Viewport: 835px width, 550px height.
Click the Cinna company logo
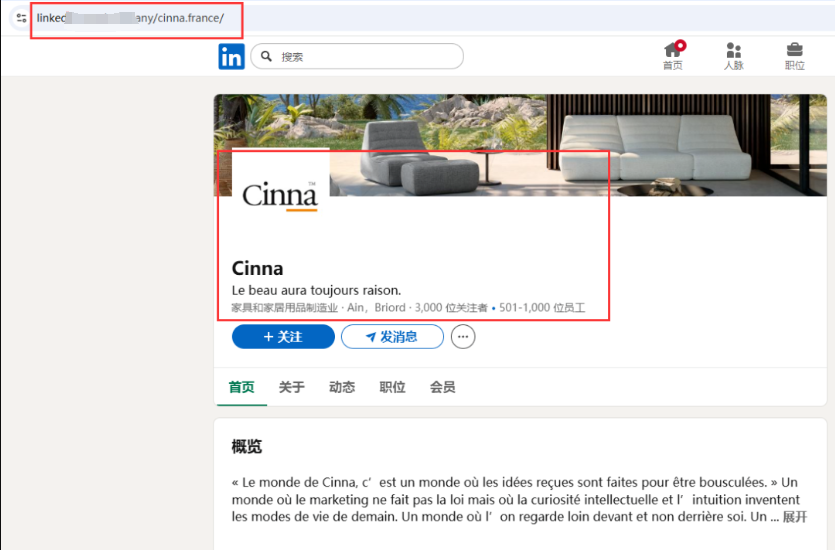tap(280, 194)
